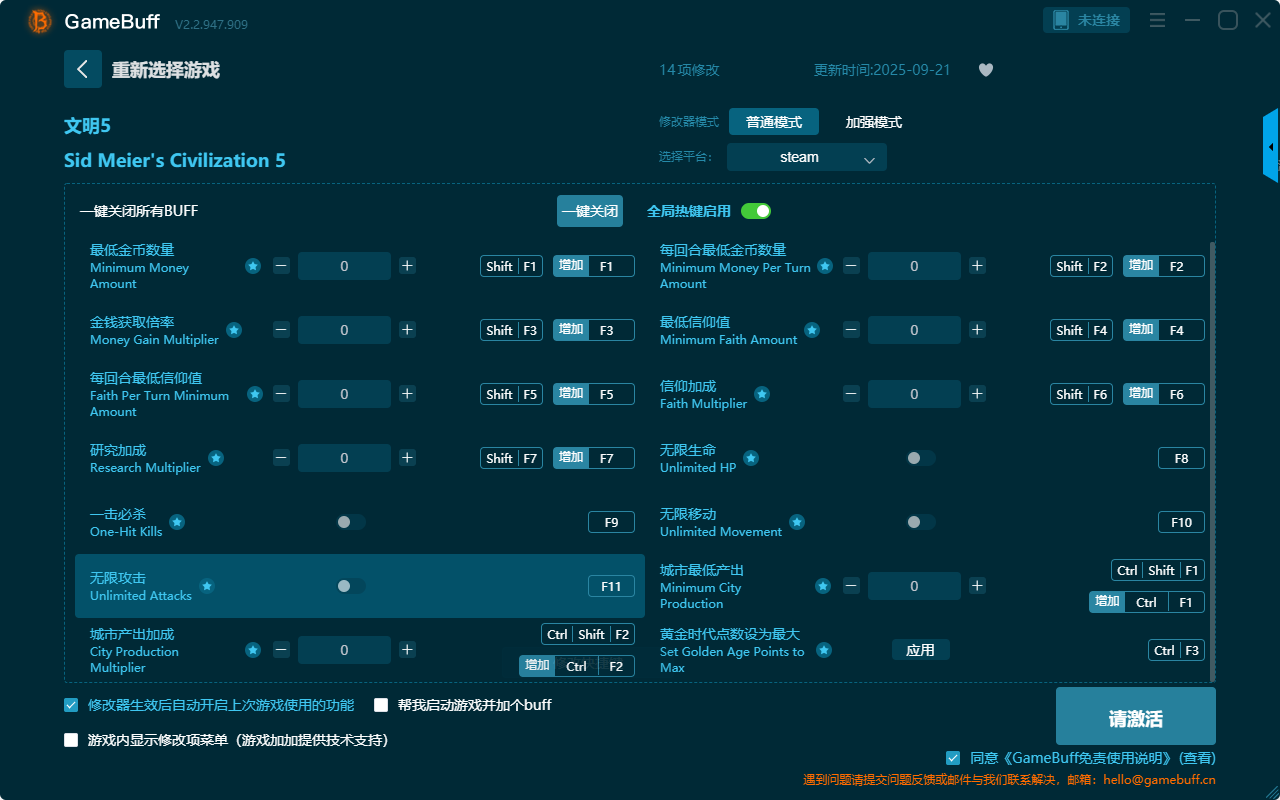Click star icon beside One-Hit Kills
The height and width of the screenshot is (800, 1280).
tap(176, 522)
